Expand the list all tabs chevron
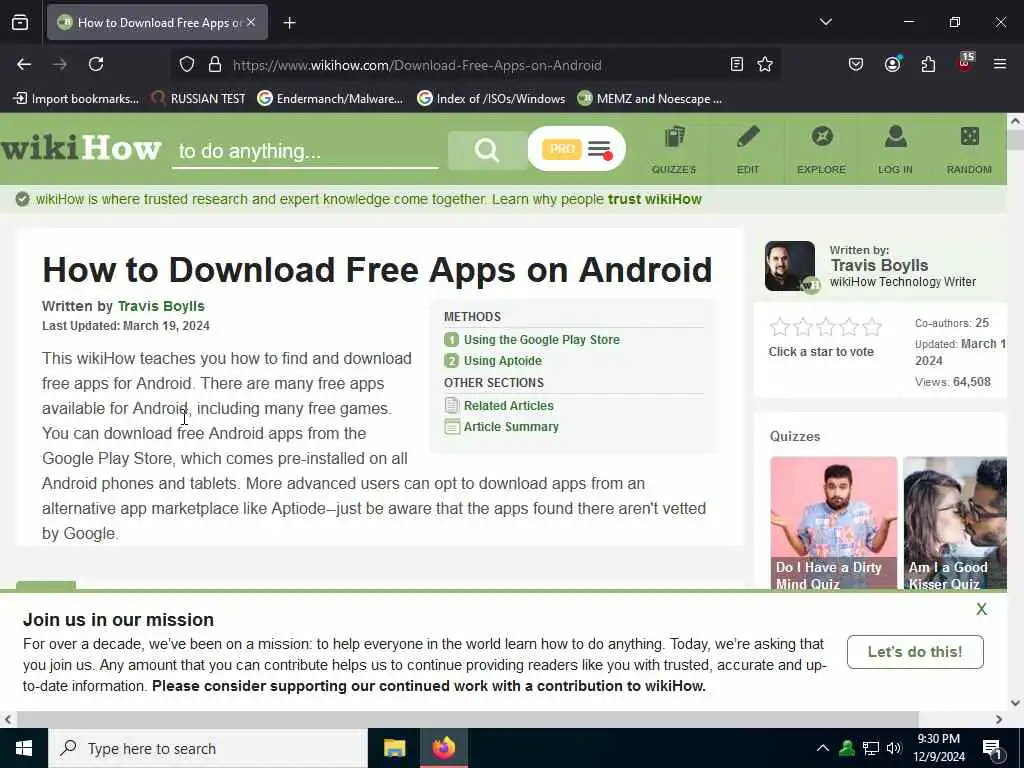Viewport: 1024px width, 768px height. 825,22
